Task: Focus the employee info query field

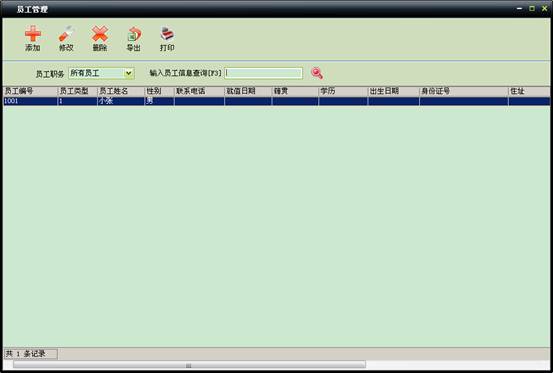Action: [x=263, y=73]
